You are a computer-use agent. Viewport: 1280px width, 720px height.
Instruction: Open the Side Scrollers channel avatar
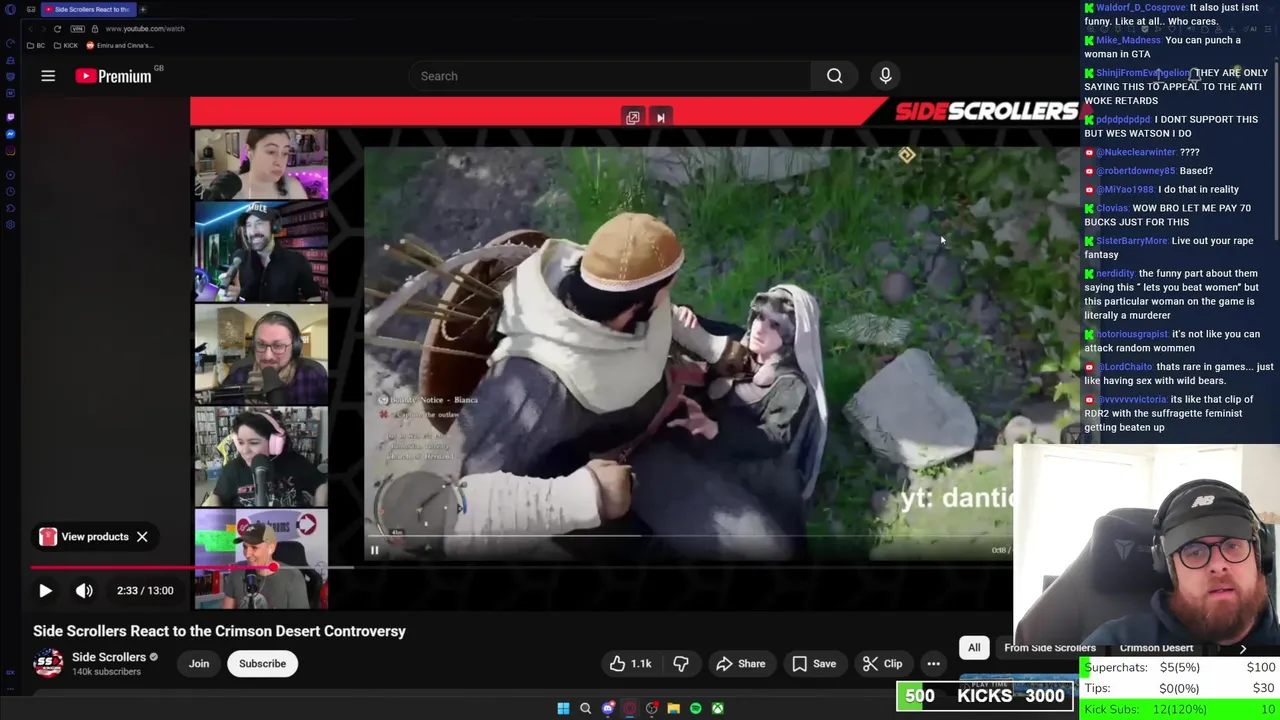48,663
